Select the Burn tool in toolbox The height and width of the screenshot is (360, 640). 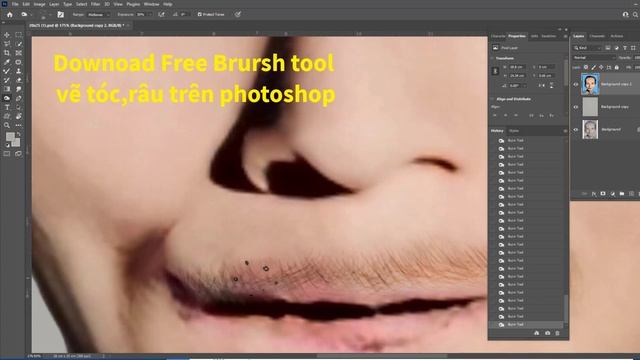click(x=7, y=98)
